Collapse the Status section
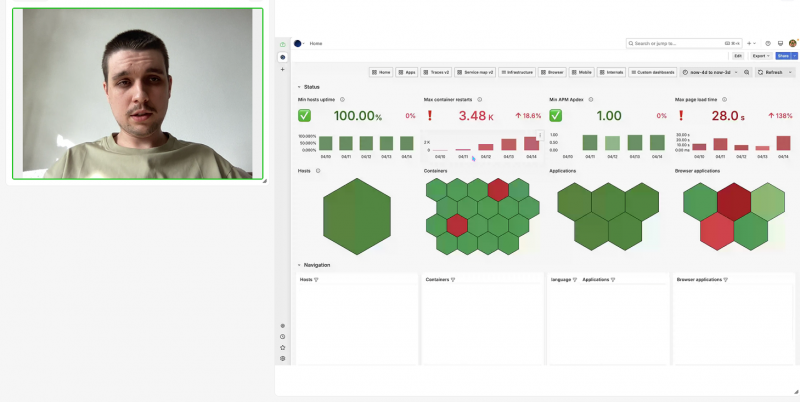Image resolution: width=800 pixels, height=402 pixels. 299,87
